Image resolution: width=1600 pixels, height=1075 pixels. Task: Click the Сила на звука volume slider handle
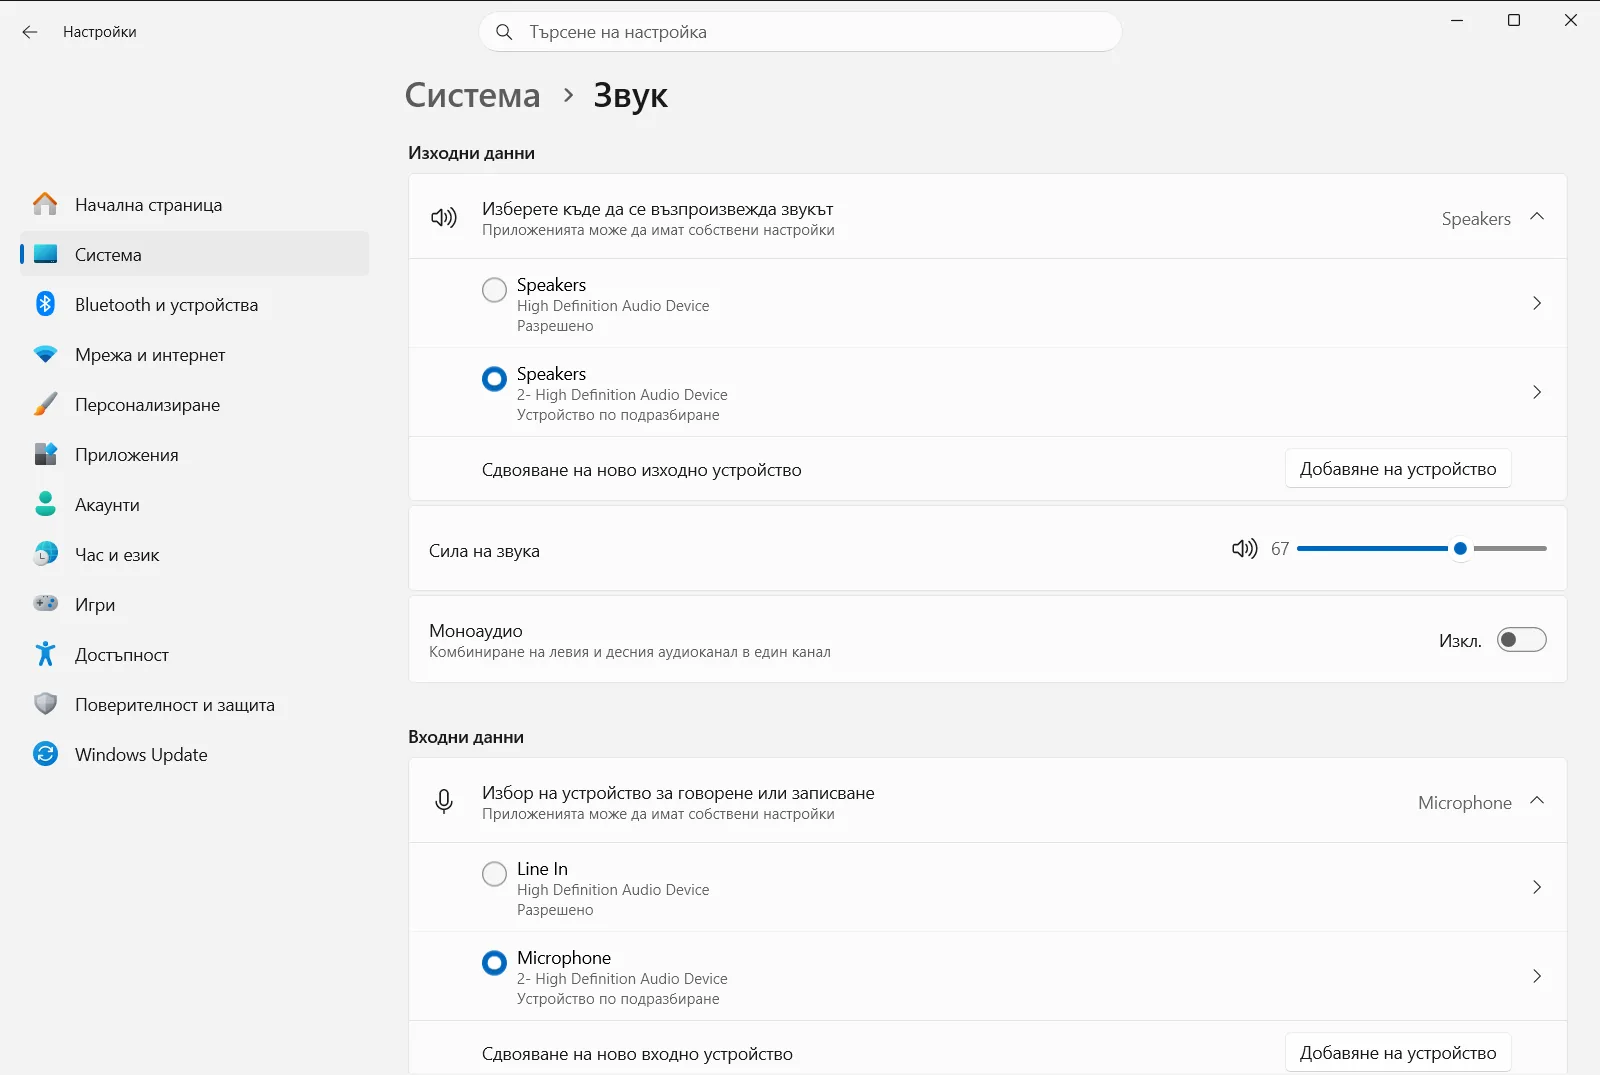[1460, 548]
